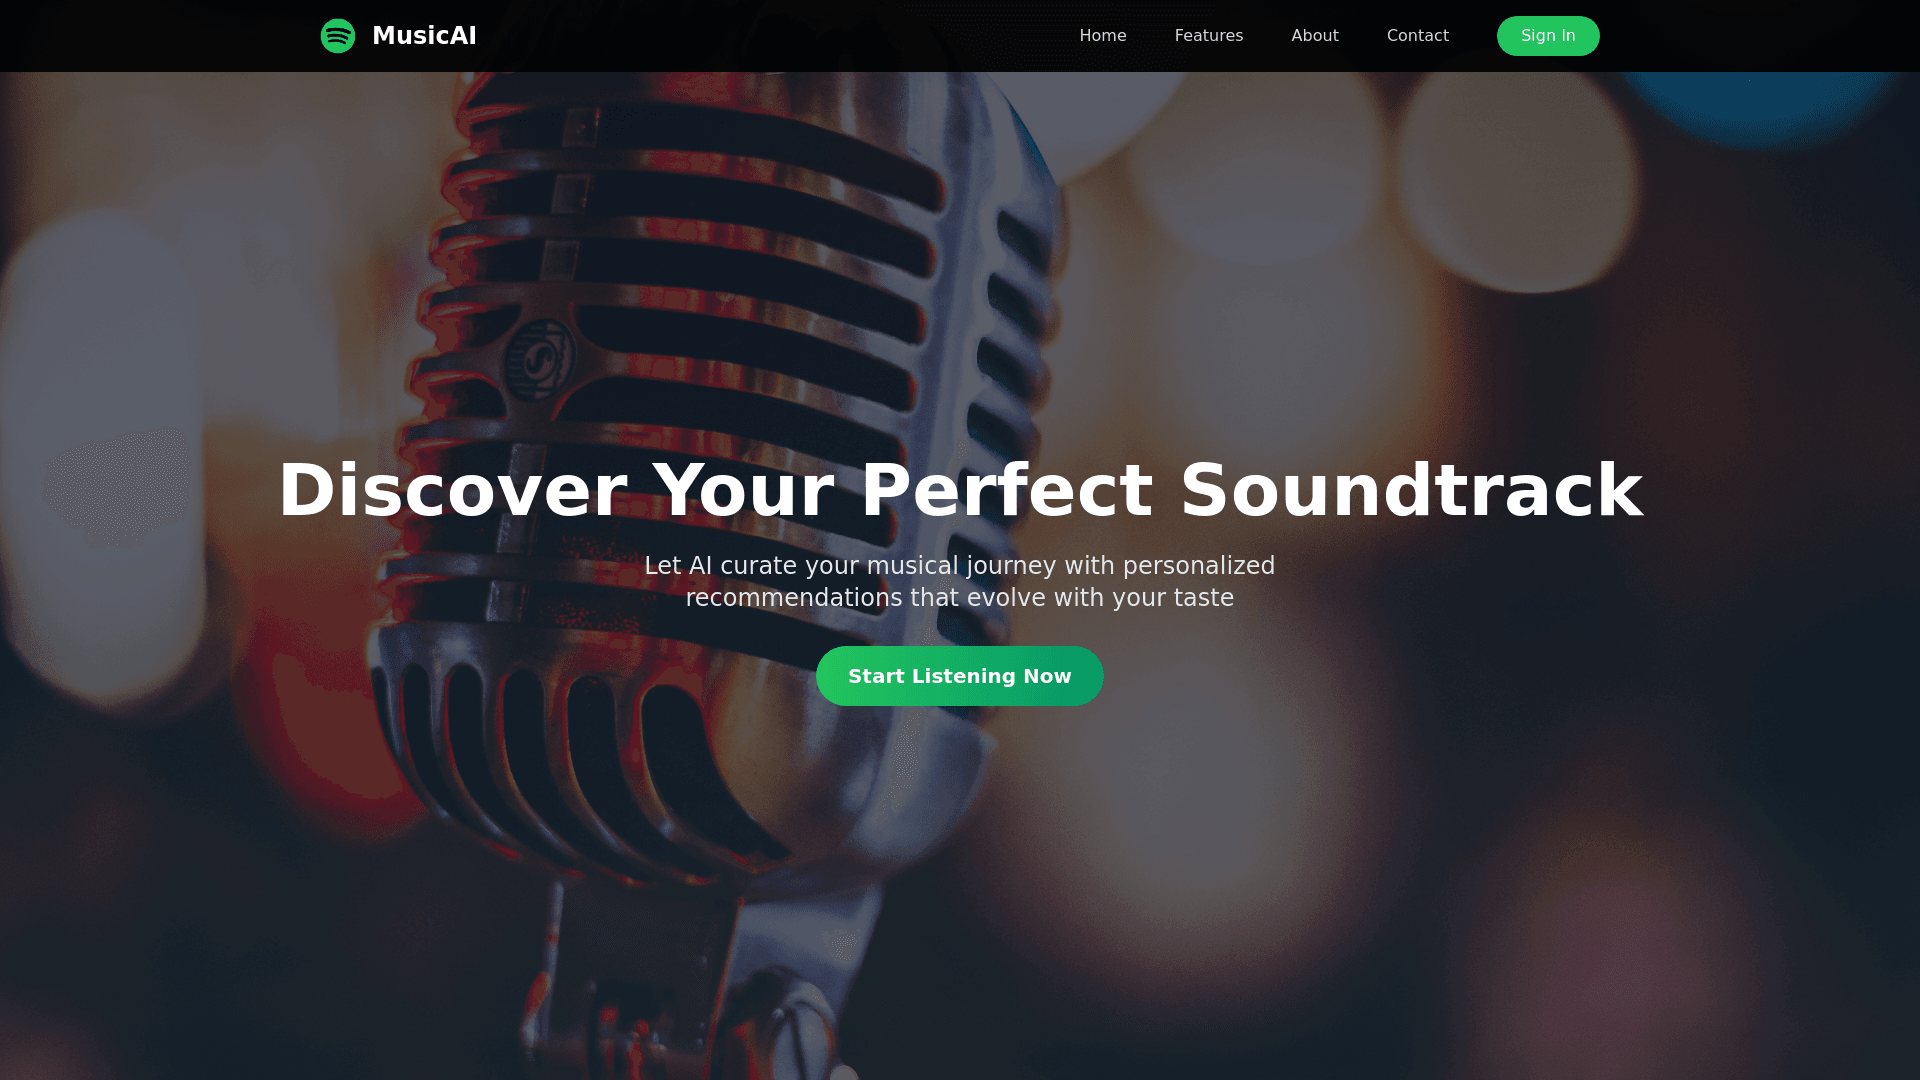The image size is (1920, 1080).
Task: Click the Start Listening Now button
Action: pos(960,676)
